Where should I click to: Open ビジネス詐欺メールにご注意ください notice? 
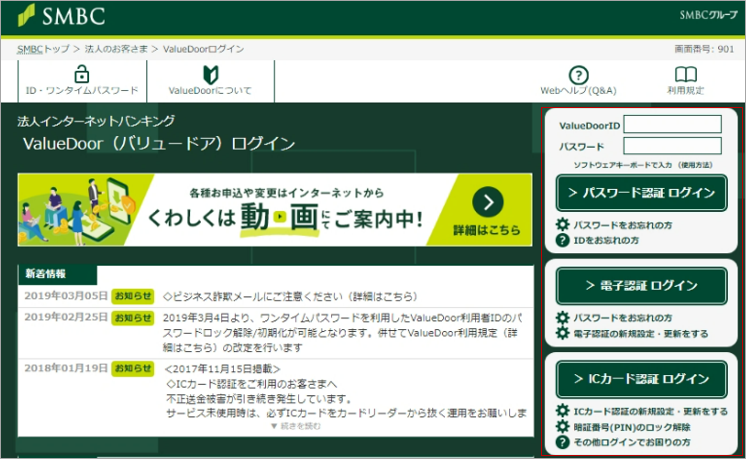coord(290,296)
